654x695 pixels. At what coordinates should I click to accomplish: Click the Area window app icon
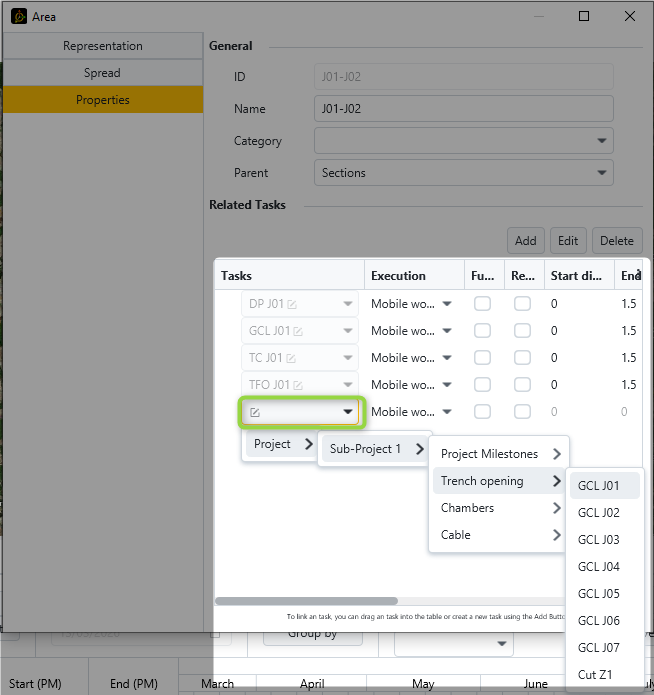tap(18, 16)
